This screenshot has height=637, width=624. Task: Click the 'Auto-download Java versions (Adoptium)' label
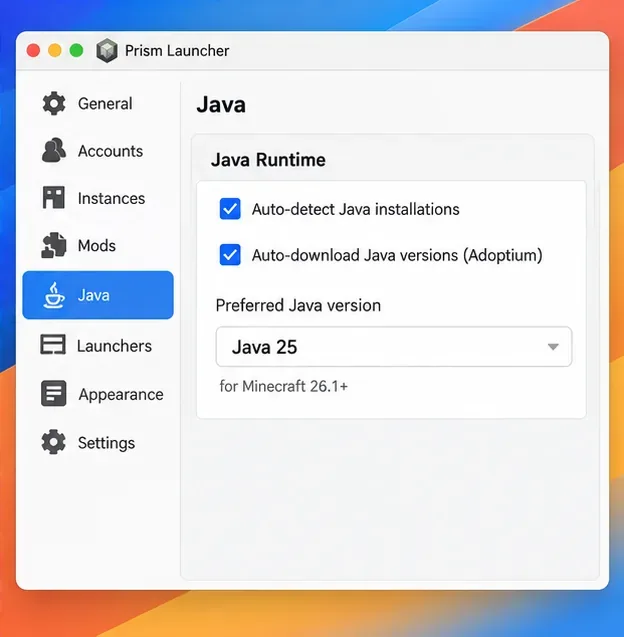click(x=397, y=255)
